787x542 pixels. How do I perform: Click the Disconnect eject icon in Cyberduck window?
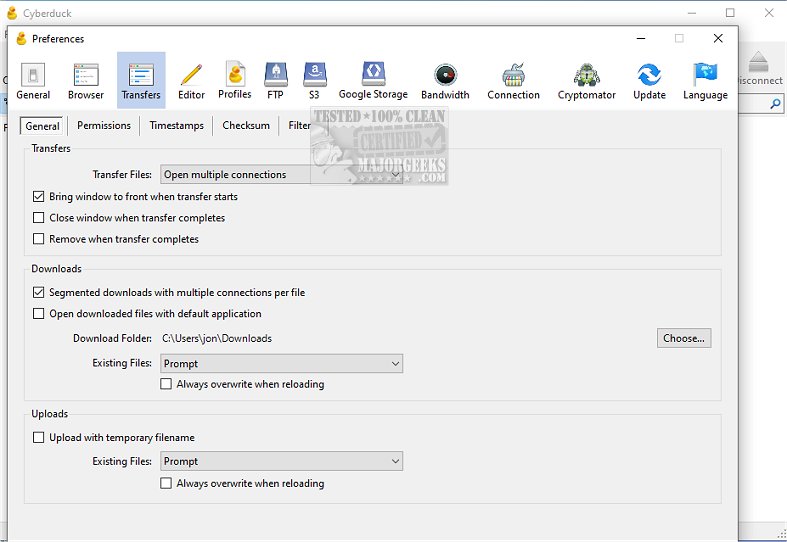[x=758, y=62]
